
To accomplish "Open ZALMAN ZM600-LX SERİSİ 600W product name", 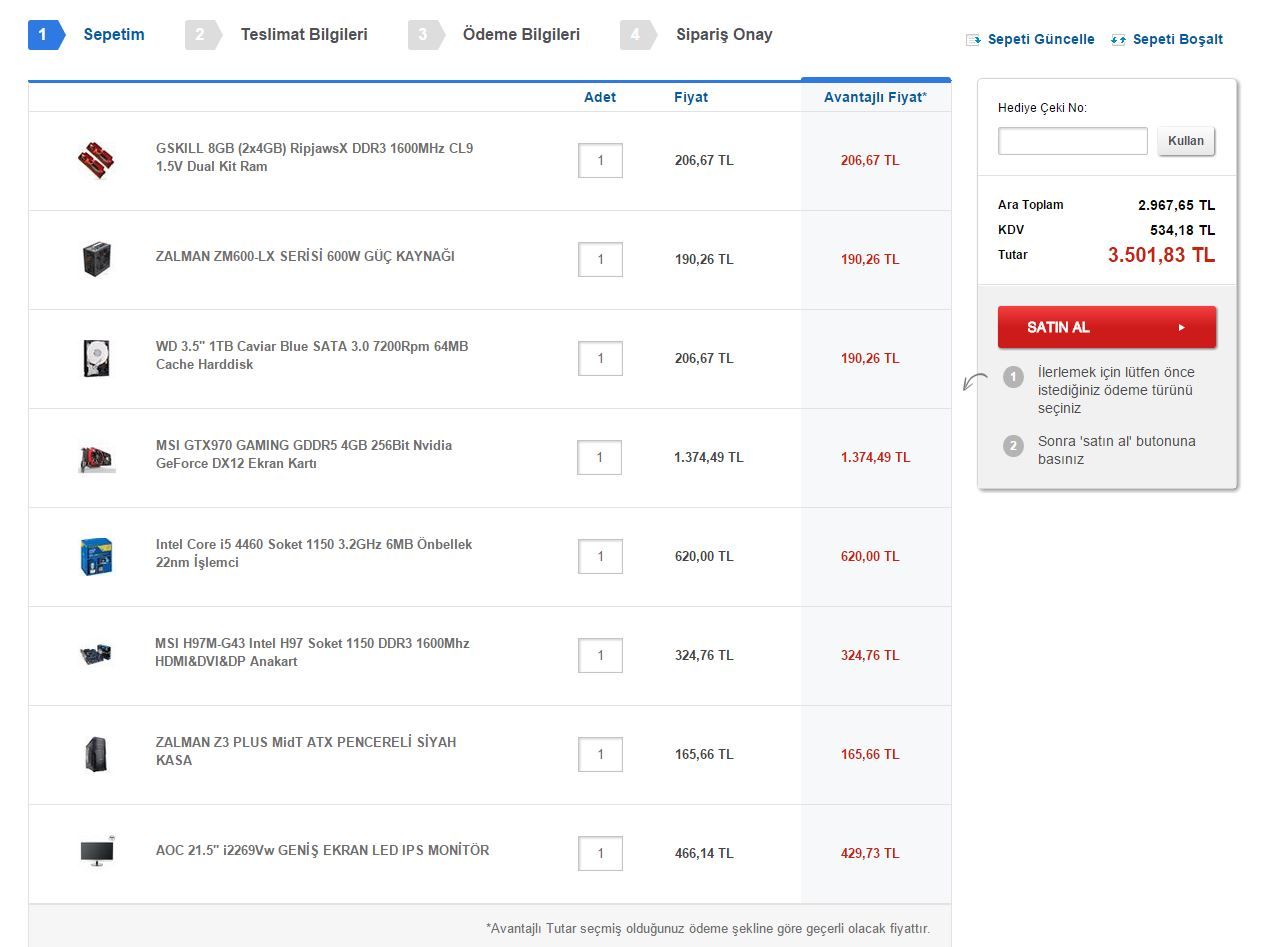I will click(305, 256).
